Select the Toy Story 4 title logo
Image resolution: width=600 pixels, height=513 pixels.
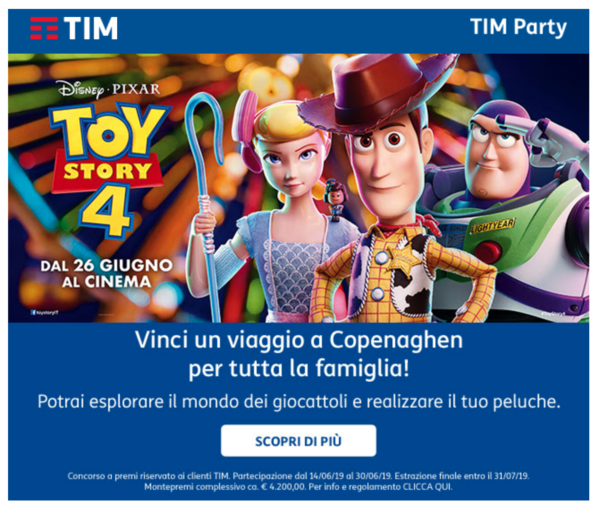coord(110,168)
